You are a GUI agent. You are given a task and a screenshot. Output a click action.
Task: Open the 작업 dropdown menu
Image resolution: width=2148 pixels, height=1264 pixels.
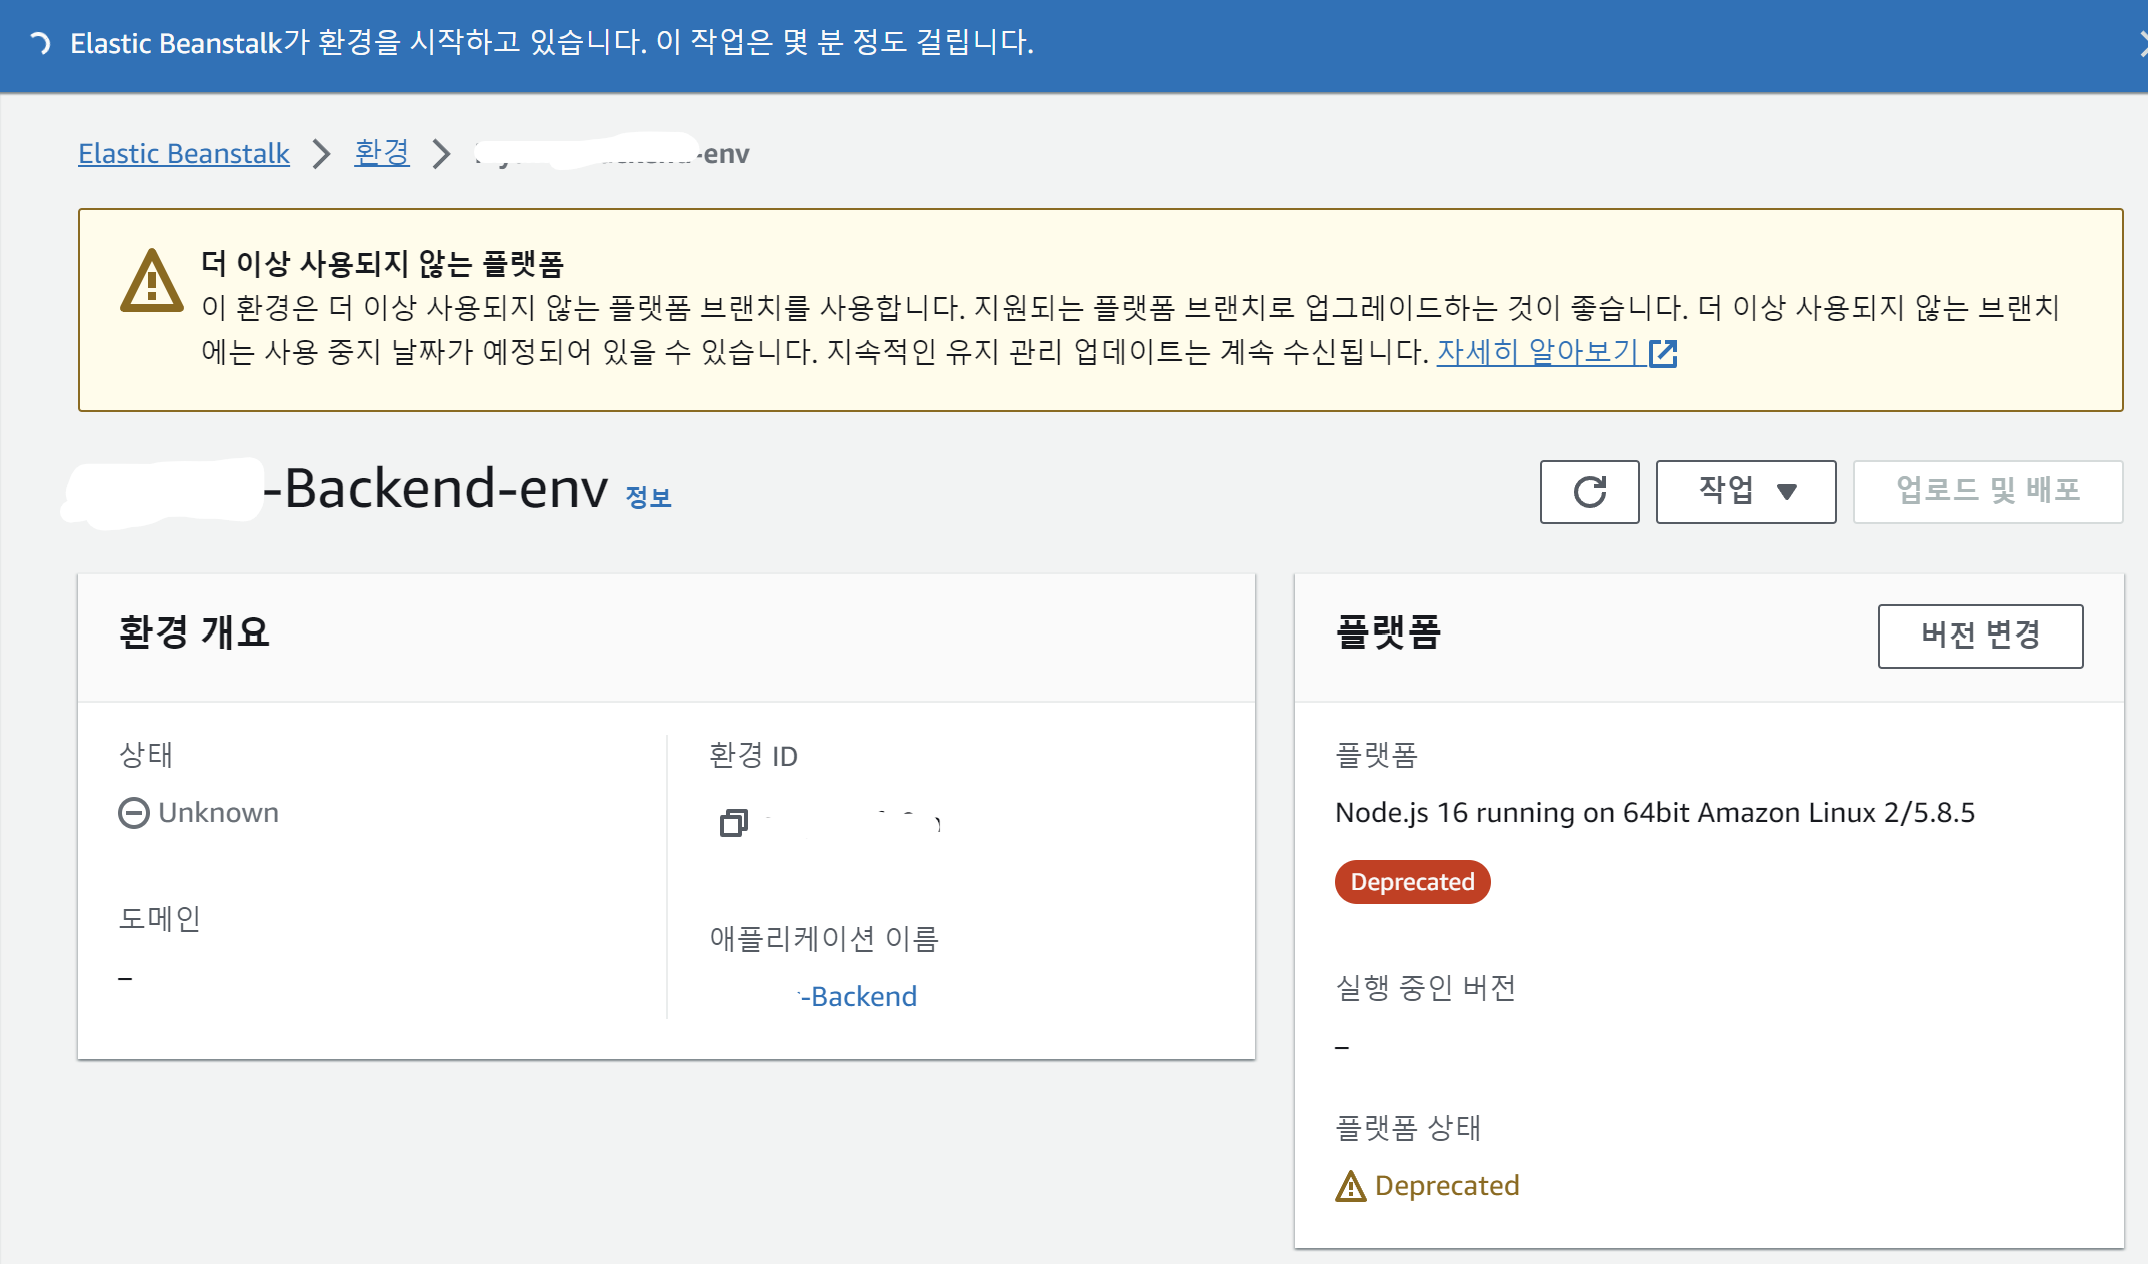1746,491
